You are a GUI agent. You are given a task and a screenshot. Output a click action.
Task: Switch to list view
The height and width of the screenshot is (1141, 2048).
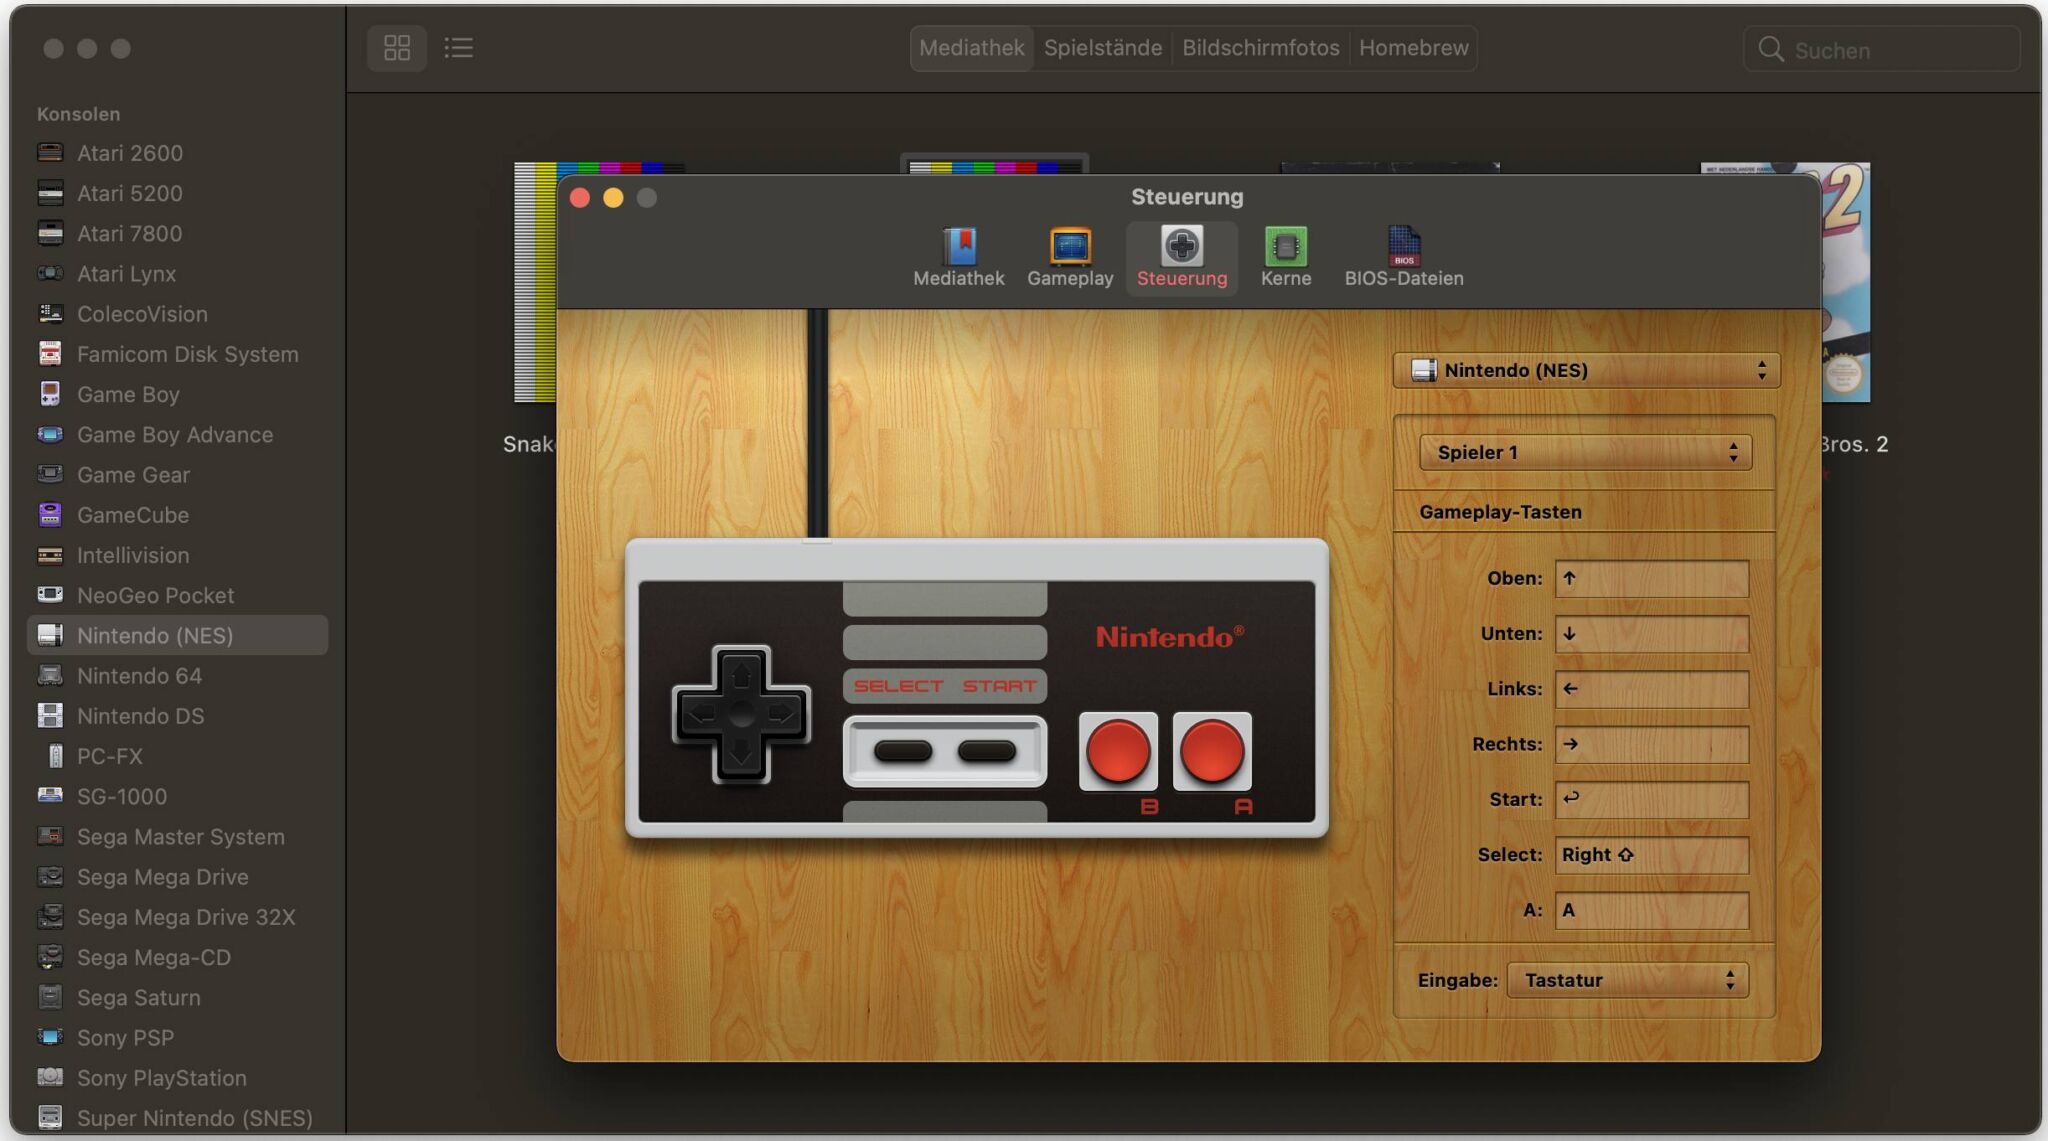point(459,47)
